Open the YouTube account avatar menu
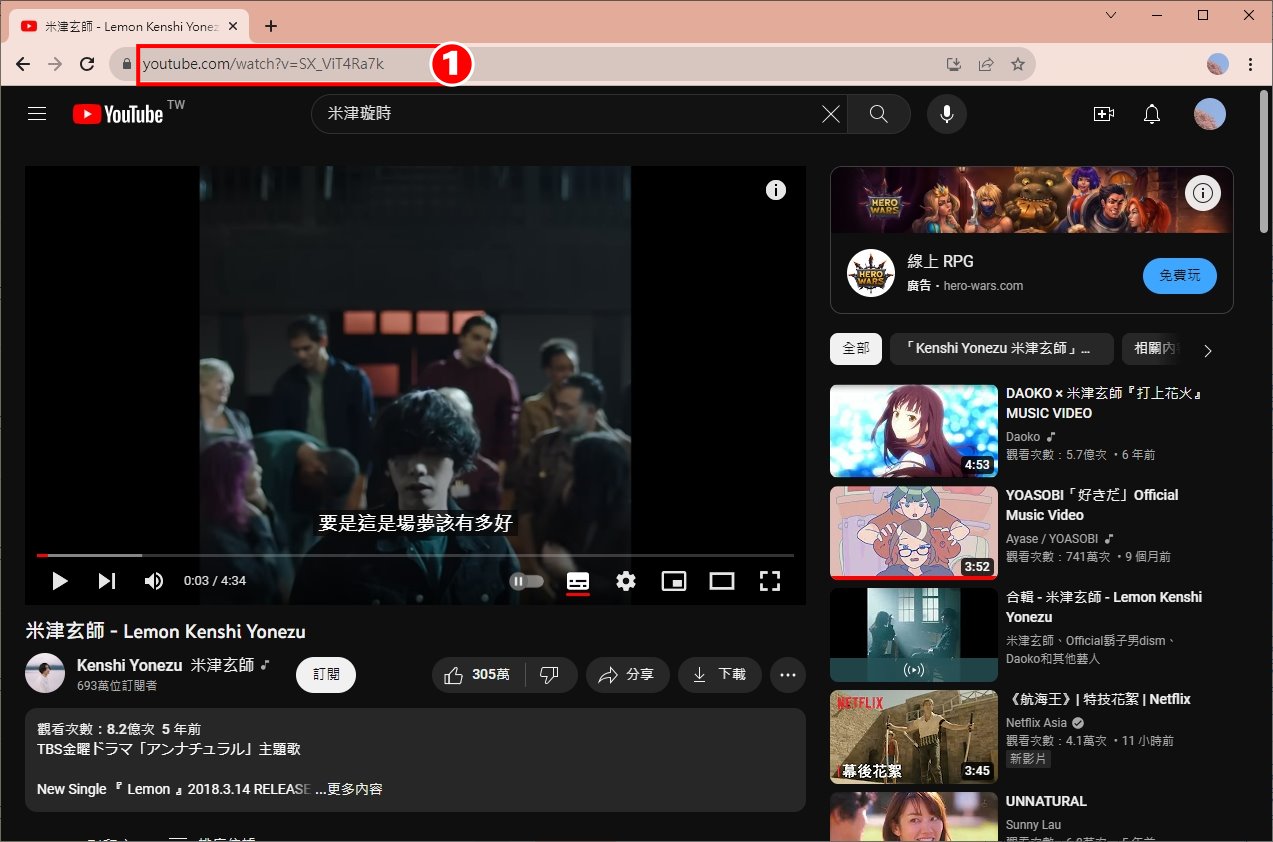 tap(1210, 114)
